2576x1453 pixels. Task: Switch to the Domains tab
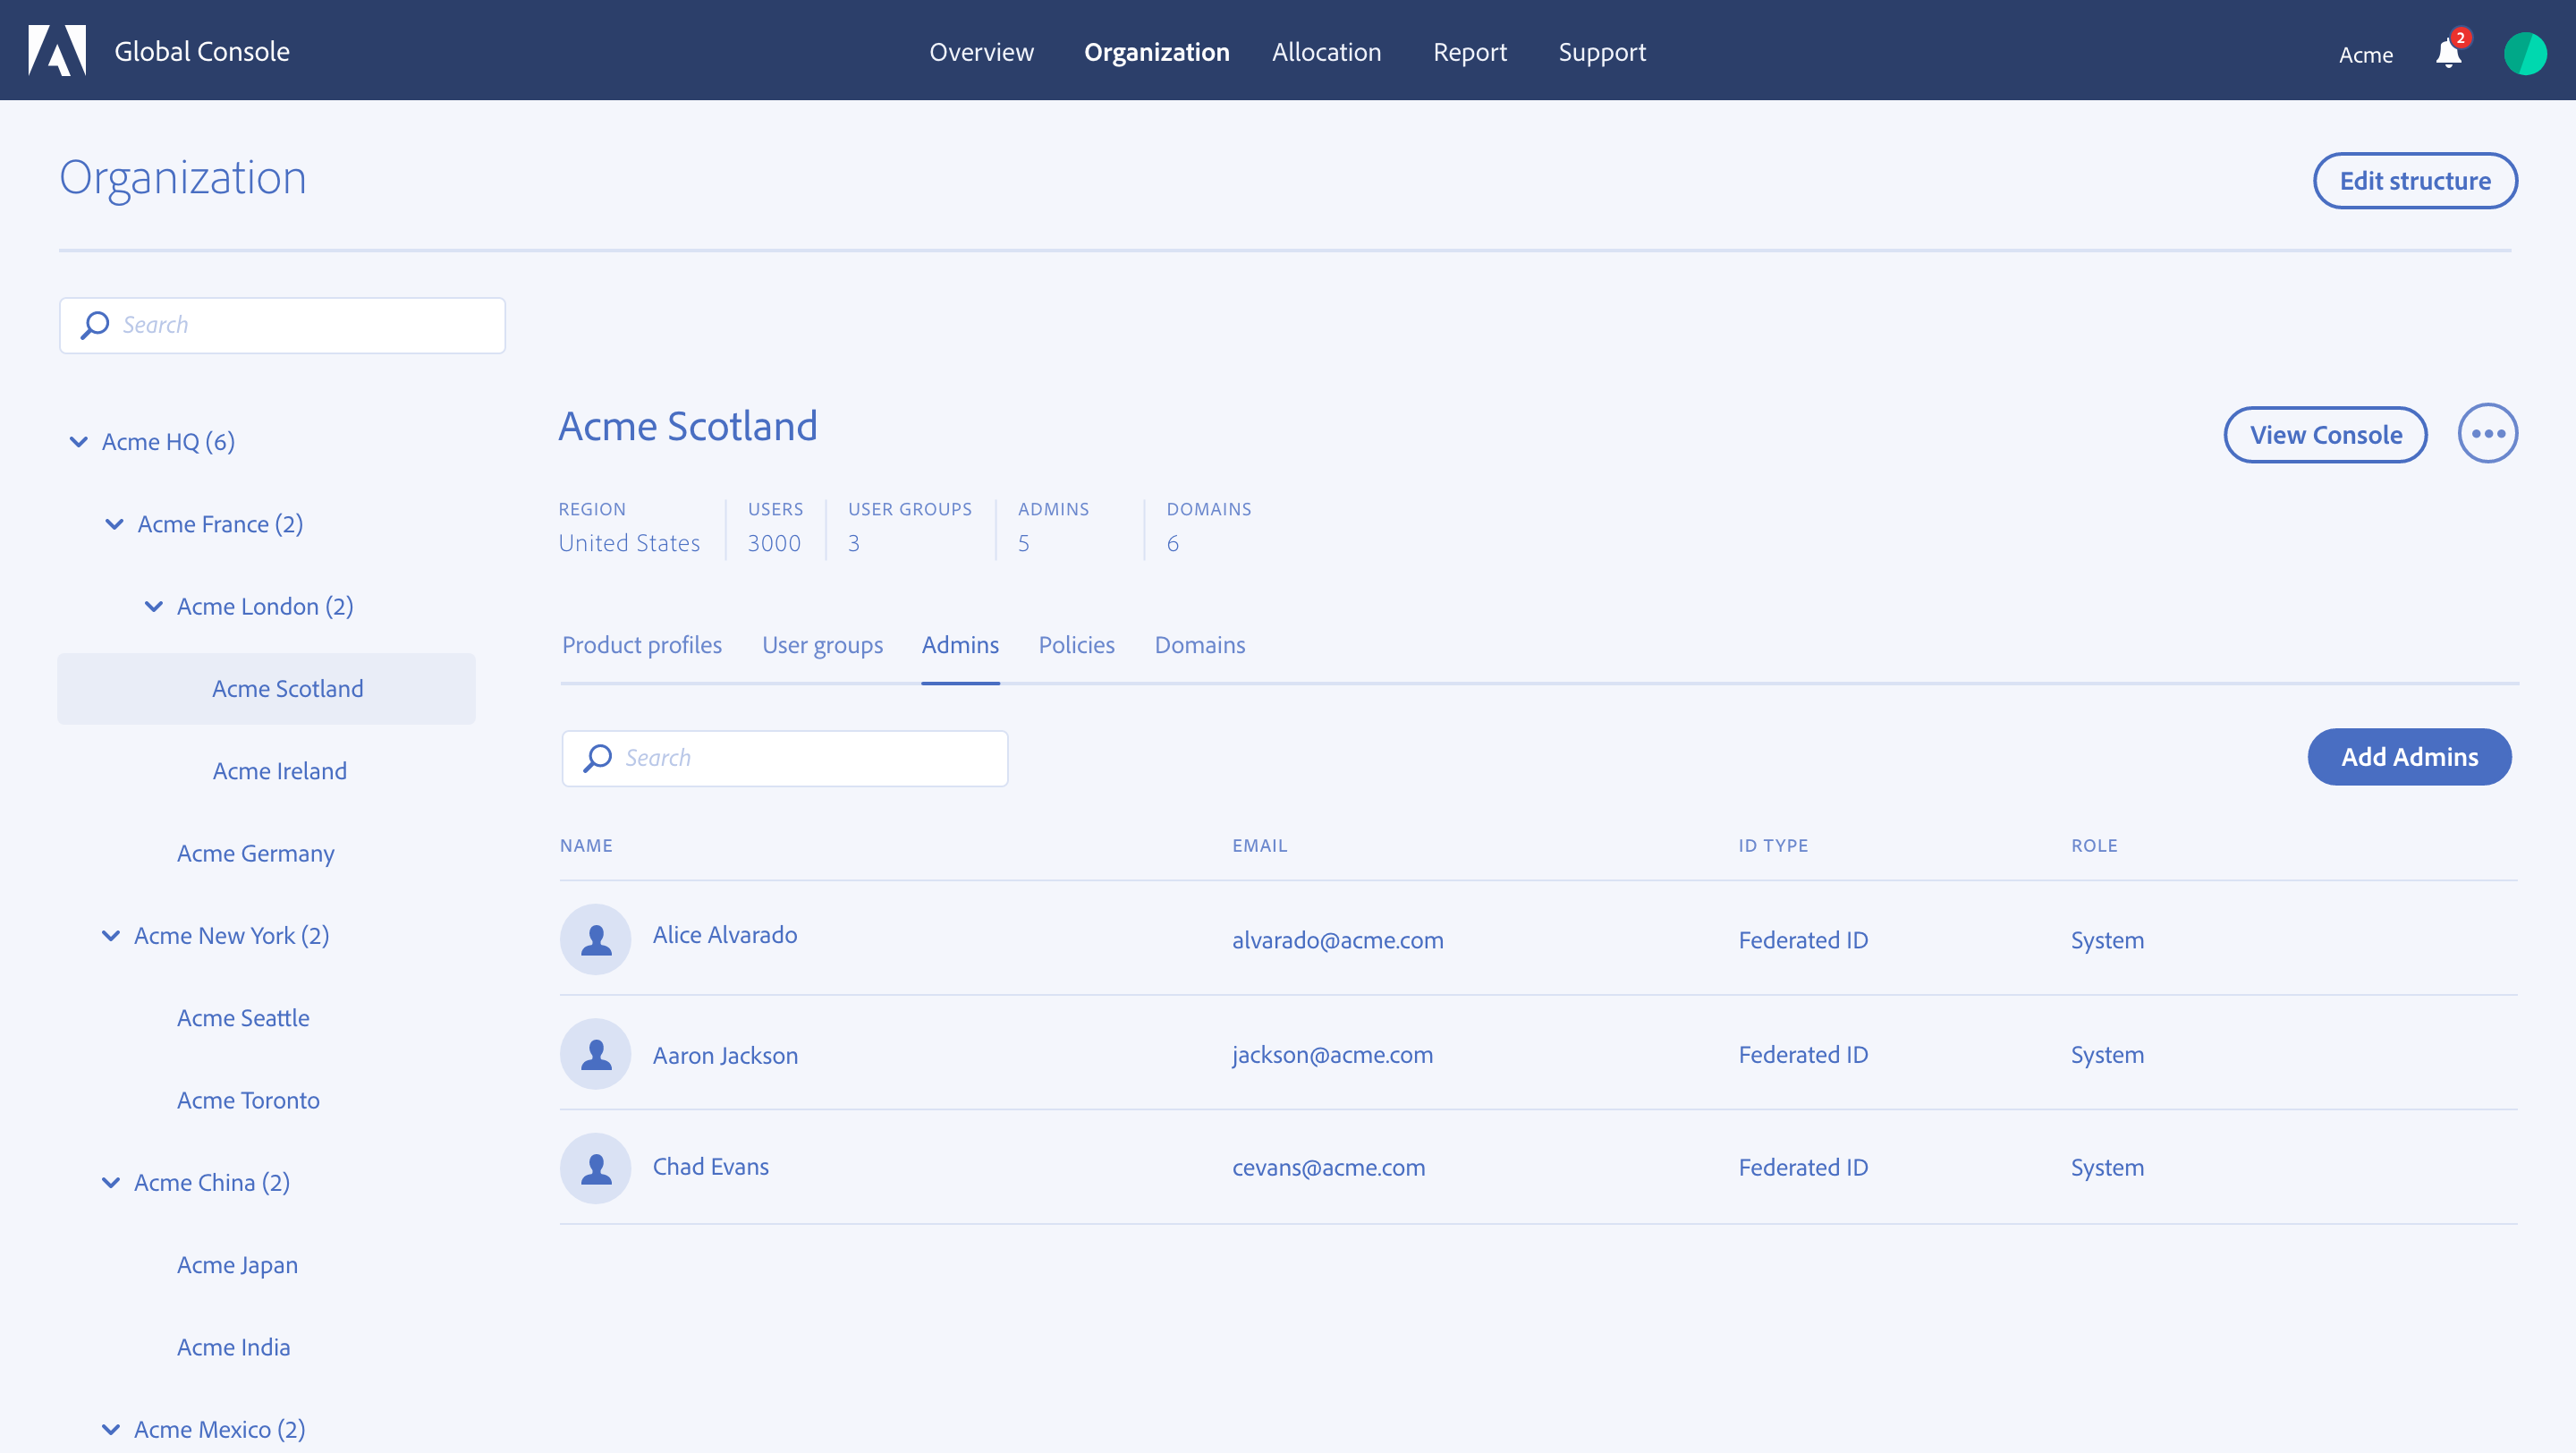click(1200, 645)
